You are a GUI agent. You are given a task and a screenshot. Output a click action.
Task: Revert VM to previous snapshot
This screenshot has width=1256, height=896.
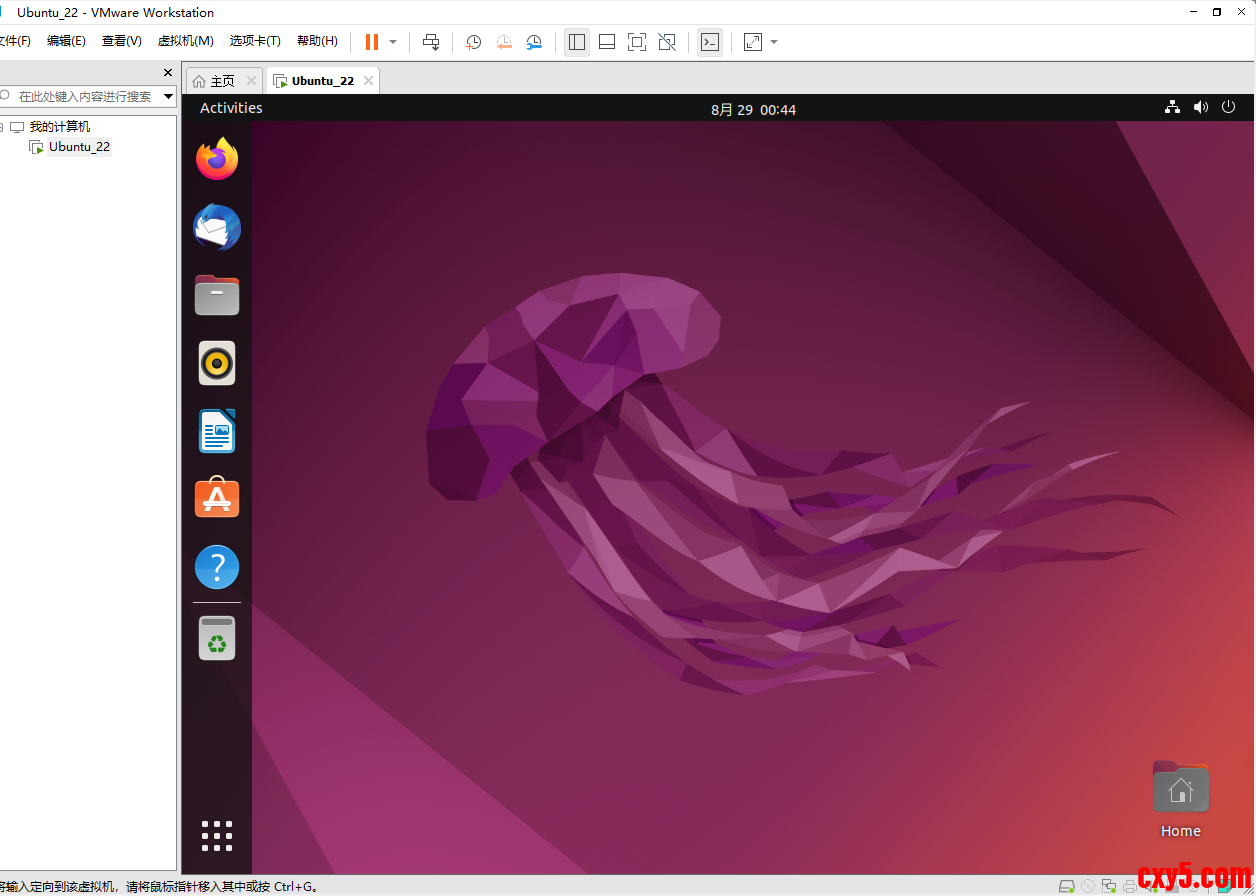pos(504,42)
